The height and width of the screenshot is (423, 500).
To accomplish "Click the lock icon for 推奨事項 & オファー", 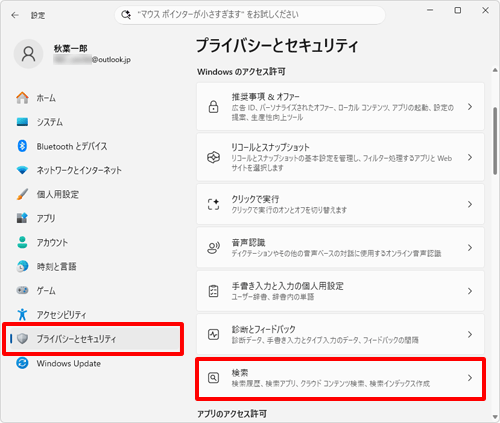I will click(213, 107).
